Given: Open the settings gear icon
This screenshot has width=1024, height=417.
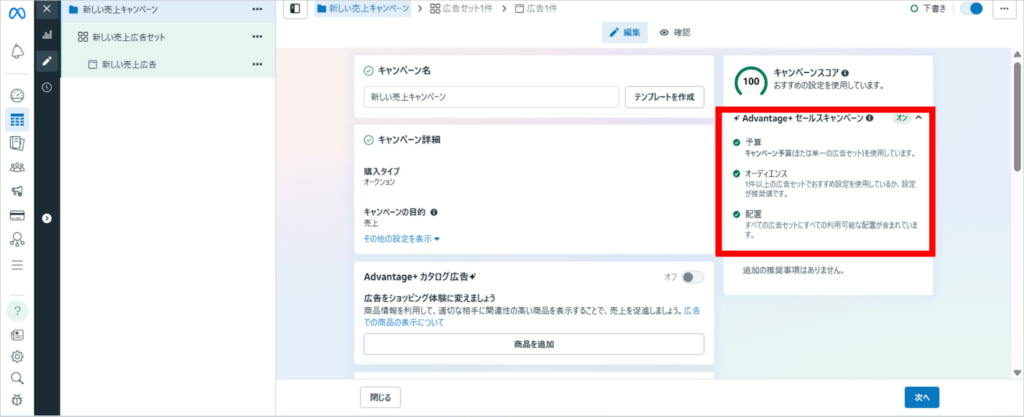Looking at the screenshot, I should tap(18, 356).
